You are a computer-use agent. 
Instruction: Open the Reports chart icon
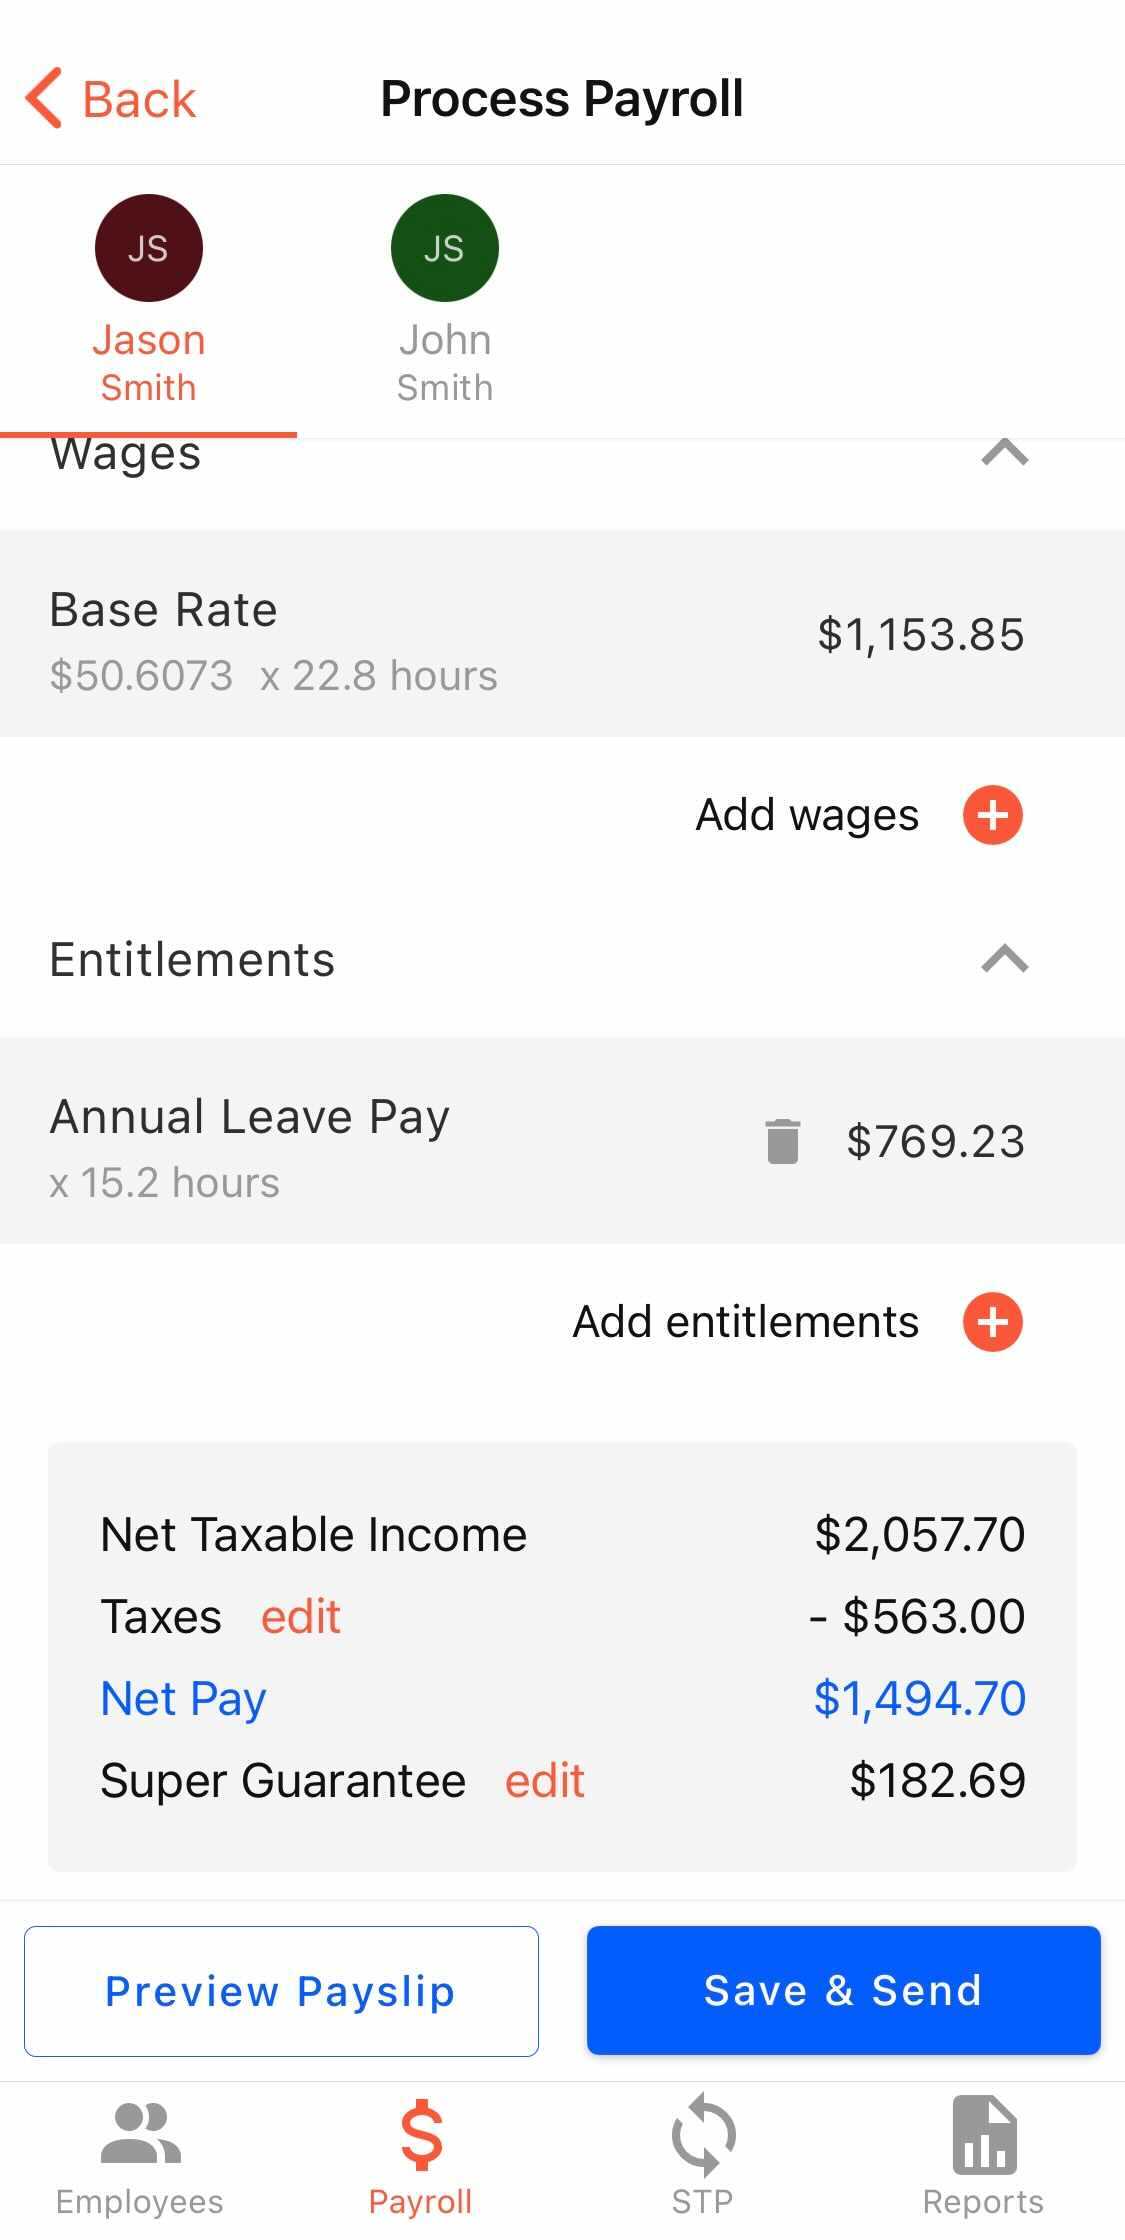984,2135
